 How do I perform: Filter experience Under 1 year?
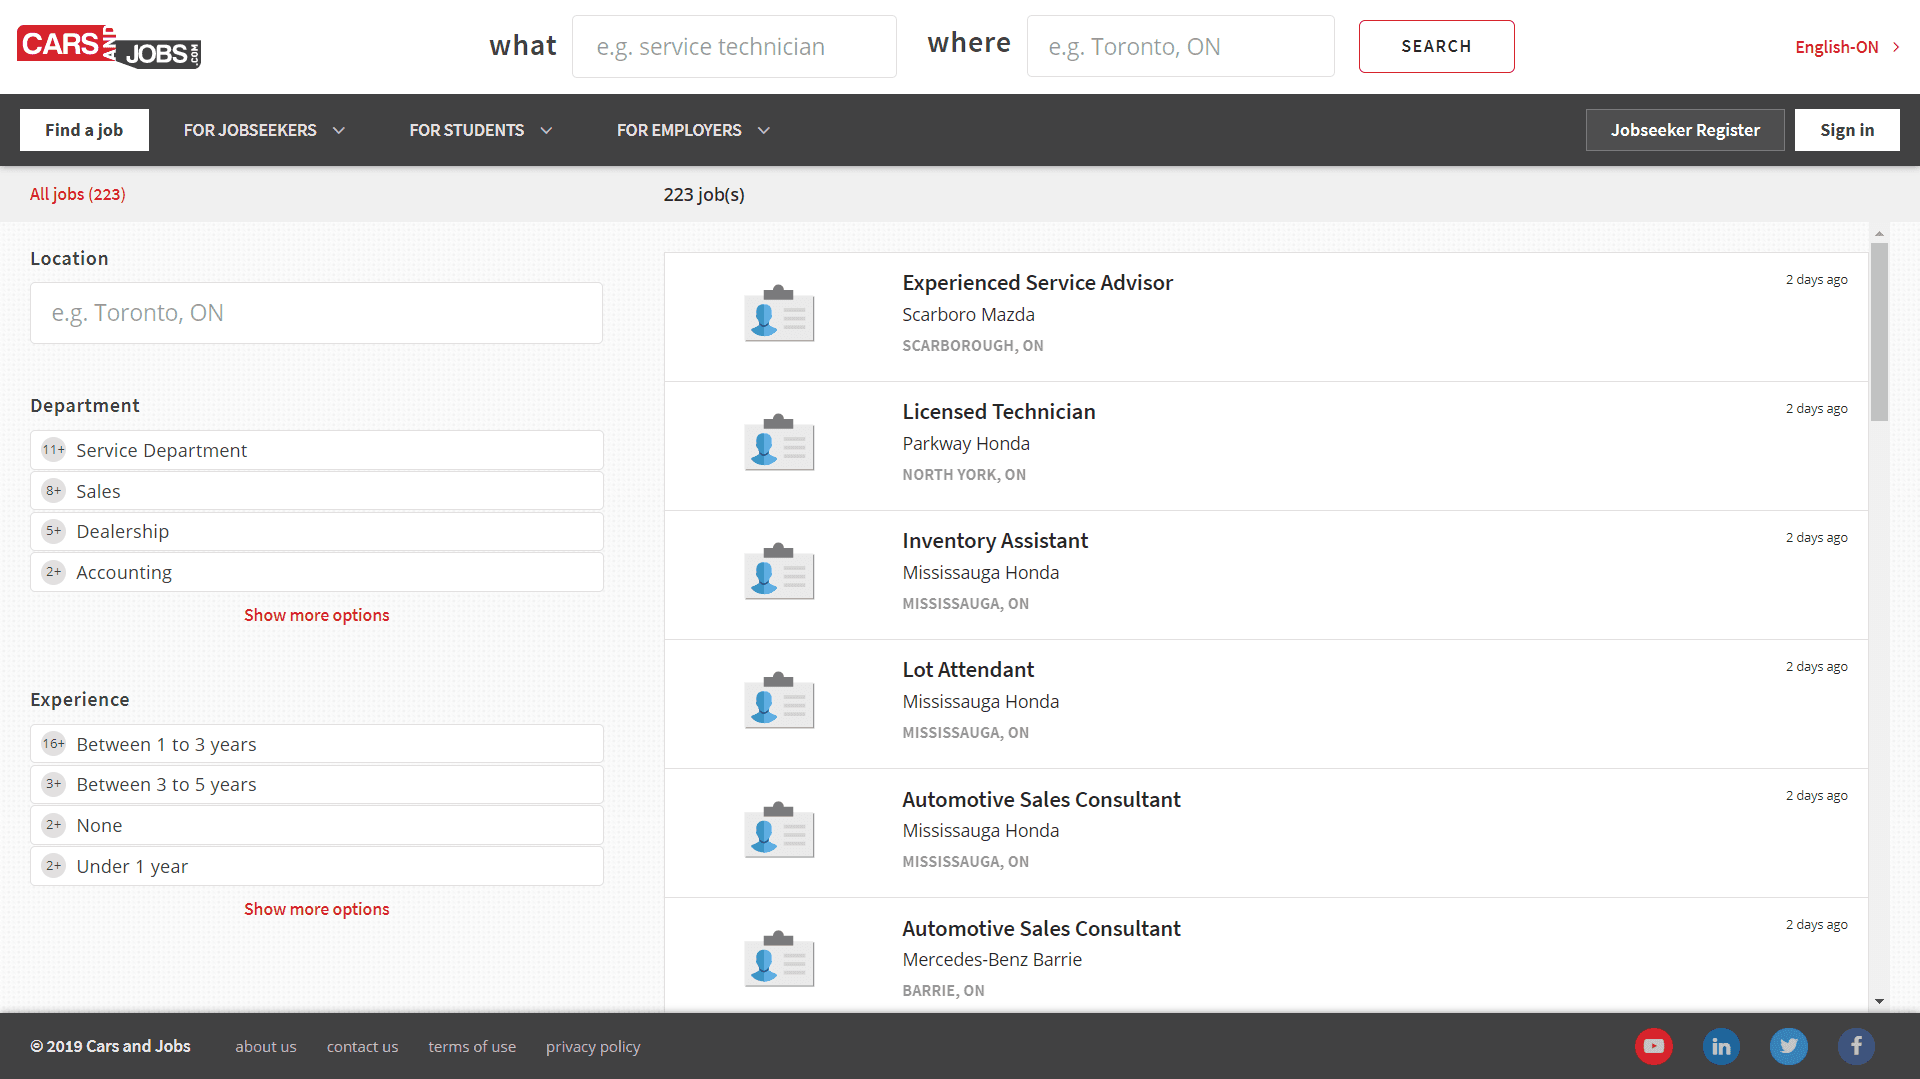[317, 866]
